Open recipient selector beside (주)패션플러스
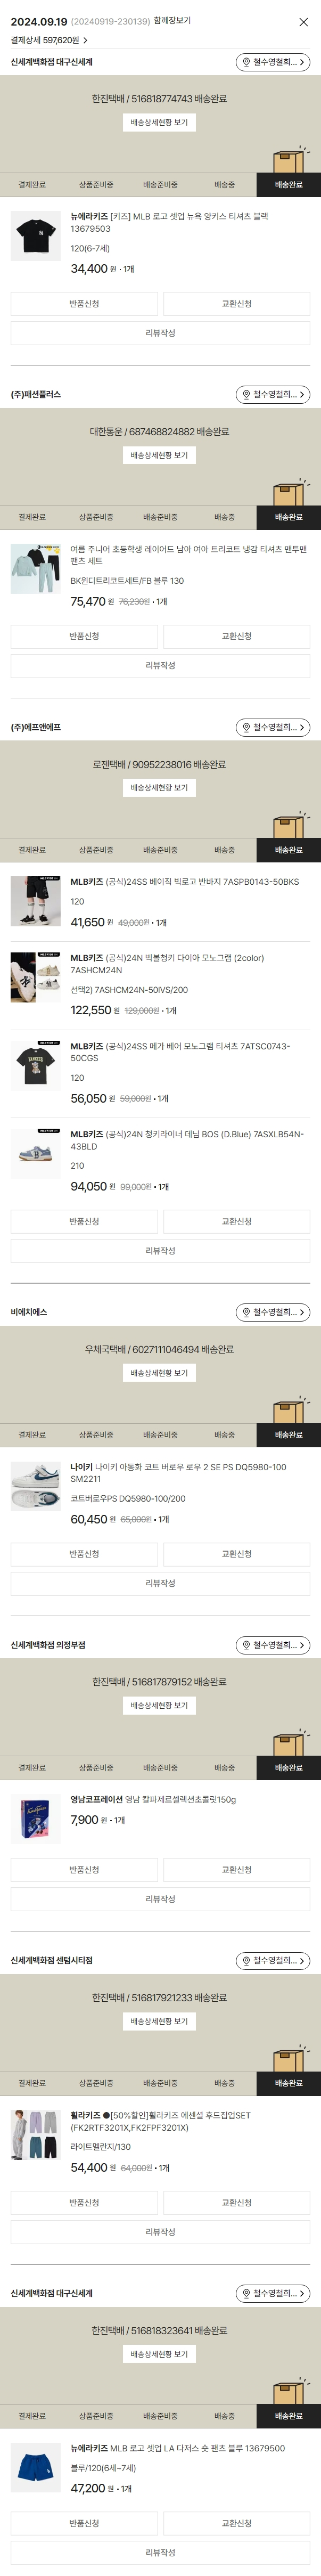 pyautogui.click(x=272, y=395)
